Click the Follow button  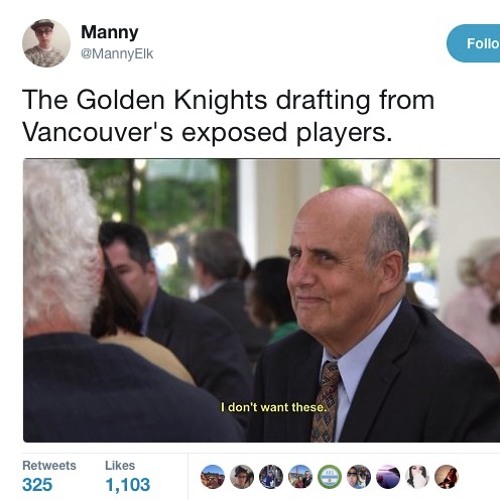(473, 43)
